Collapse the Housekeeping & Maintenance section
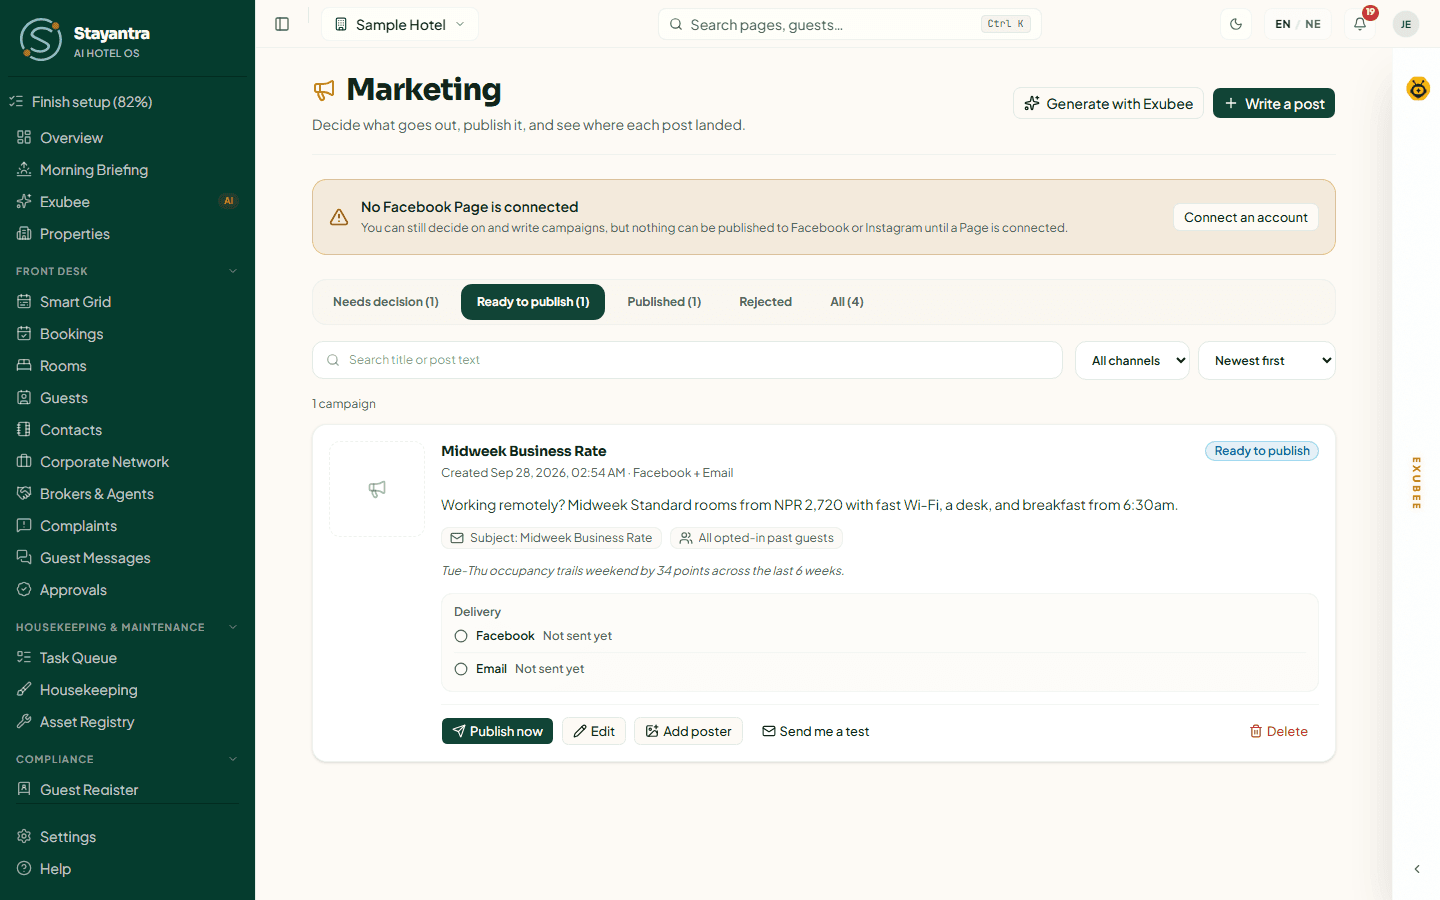The image size is (1440, 900). pyautogui.click(x=127, y=627)
